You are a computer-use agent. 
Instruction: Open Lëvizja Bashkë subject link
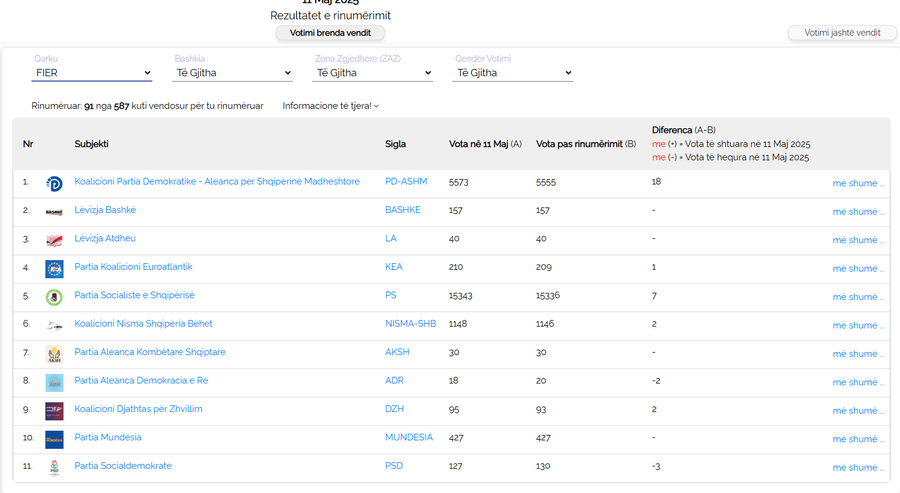tap(105, 210)
